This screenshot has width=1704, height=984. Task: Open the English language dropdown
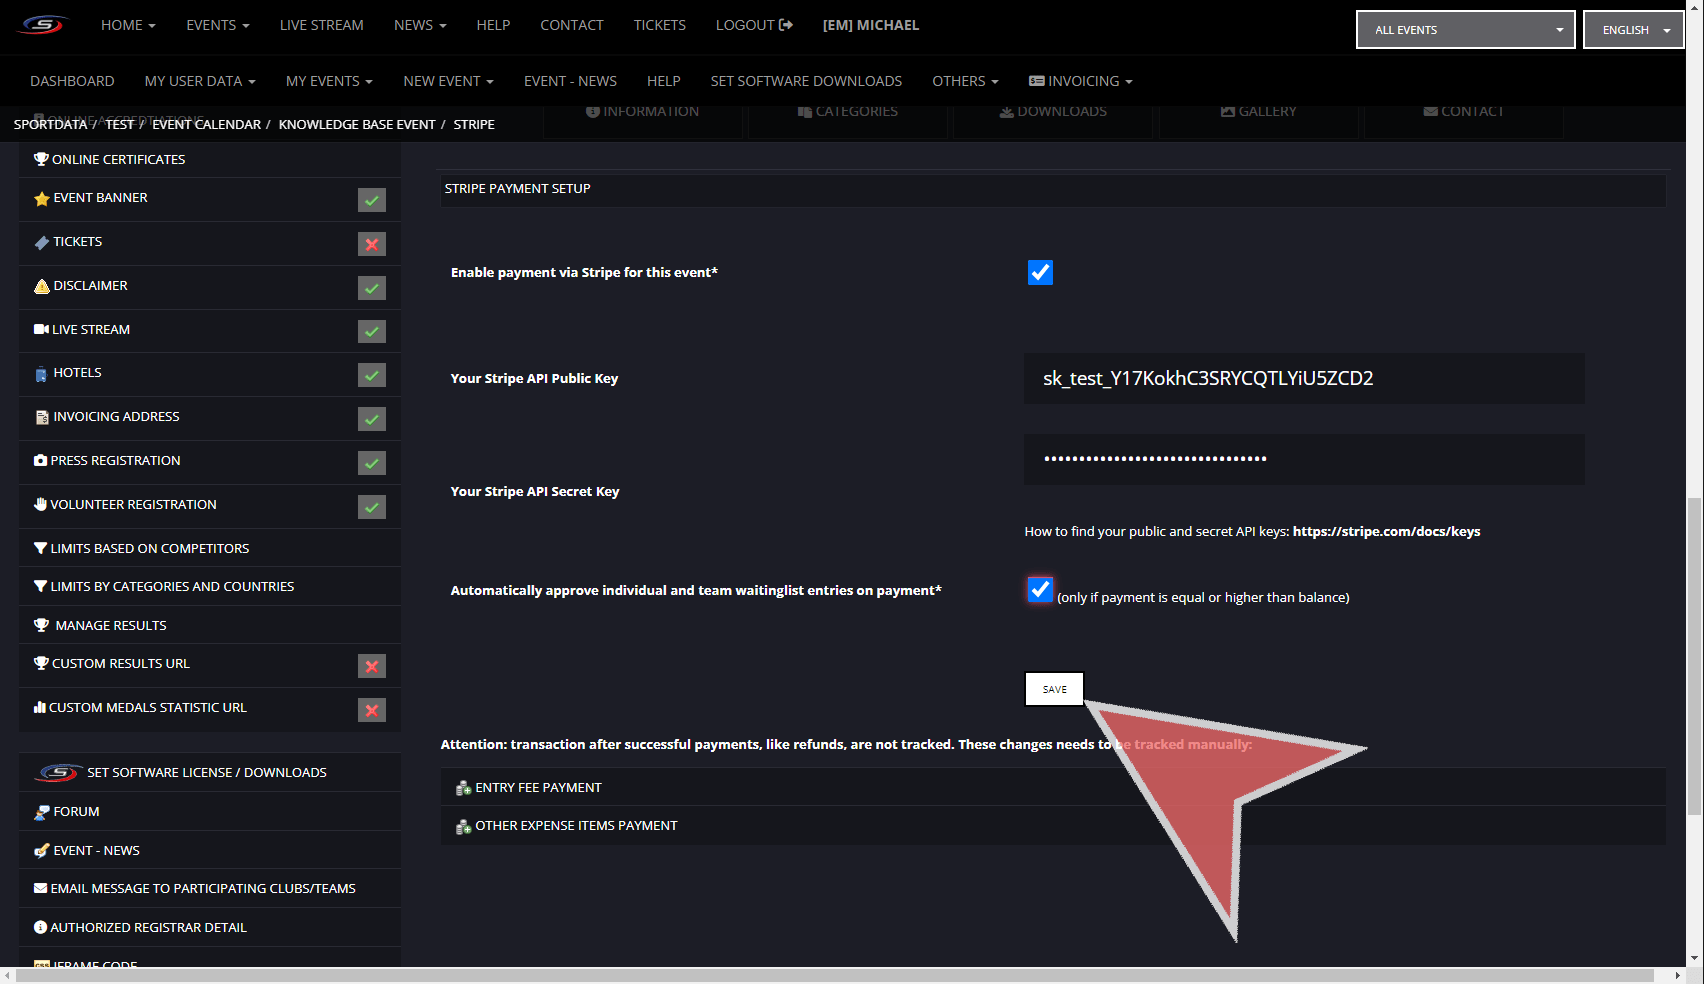(1633, 30)
